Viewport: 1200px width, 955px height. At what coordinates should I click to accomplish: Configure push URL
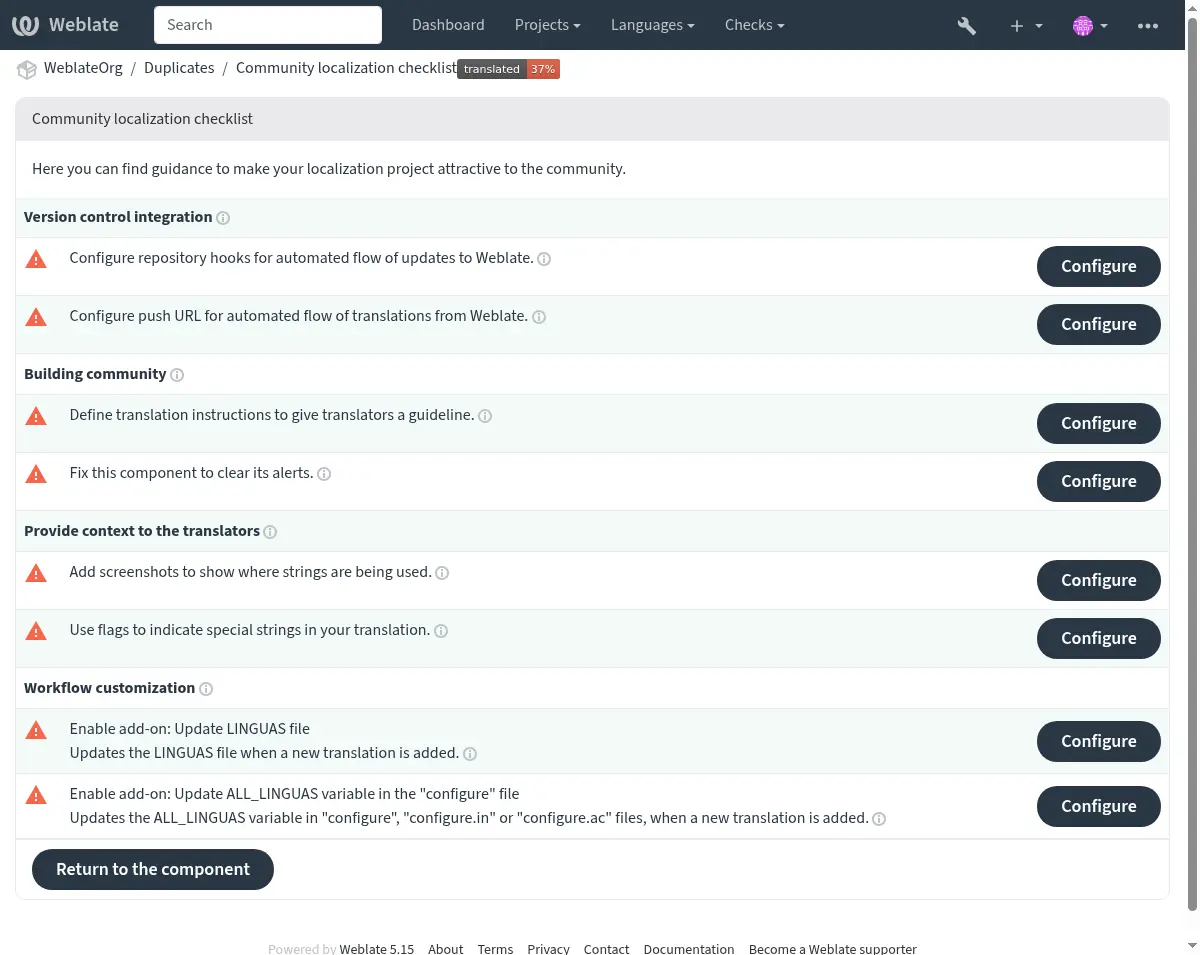click(x=1098, y=324)
